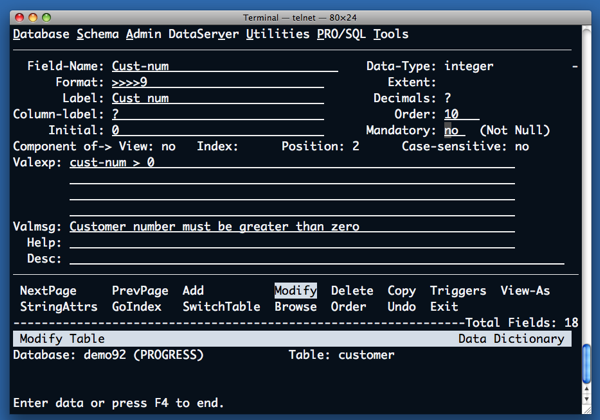The image size is (600, 420).
Task: Open the Utilities menu
Action: (x=281, y=34)
